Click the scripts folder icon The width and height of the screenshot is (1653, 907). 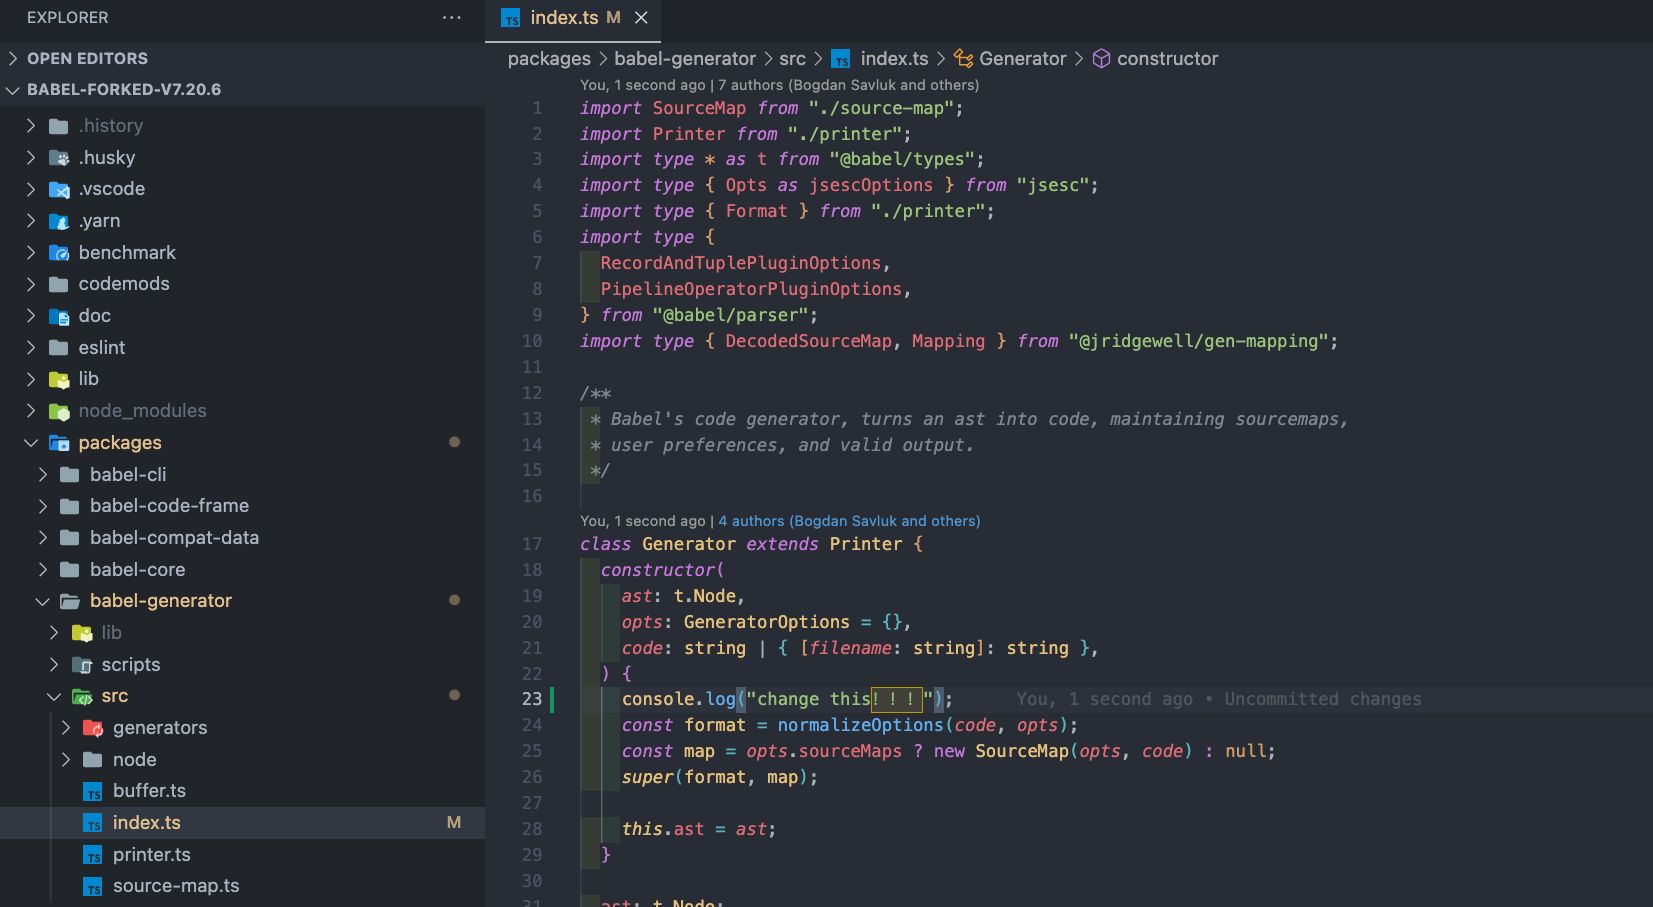(x=82, y=665)
